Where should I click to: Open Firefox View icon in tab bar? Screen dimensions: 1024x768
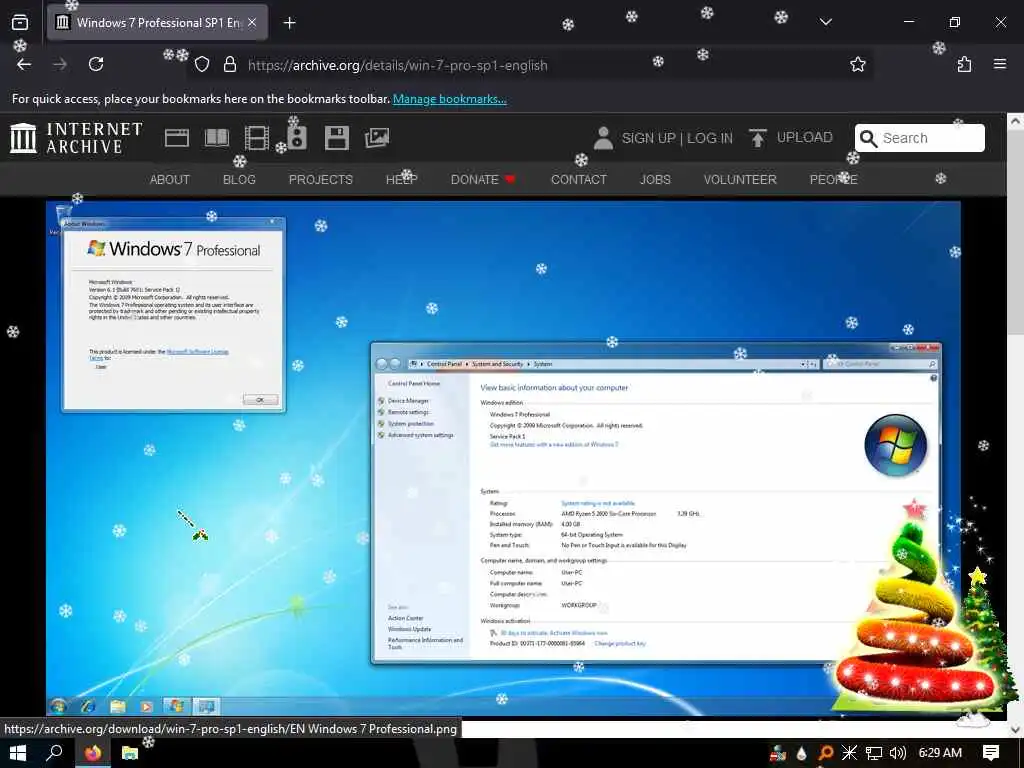coord(20,22)
